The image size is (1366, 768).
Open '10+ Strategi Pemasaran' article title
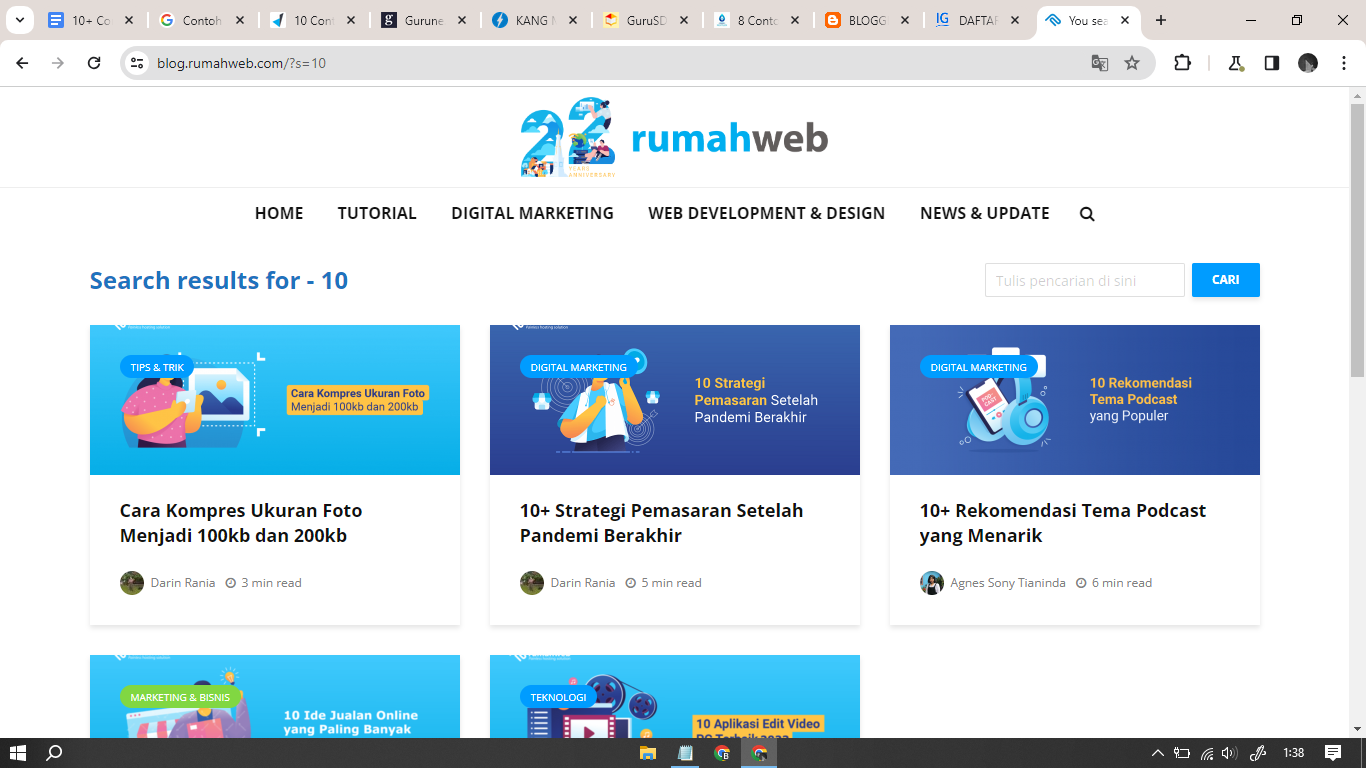(661, 523)
